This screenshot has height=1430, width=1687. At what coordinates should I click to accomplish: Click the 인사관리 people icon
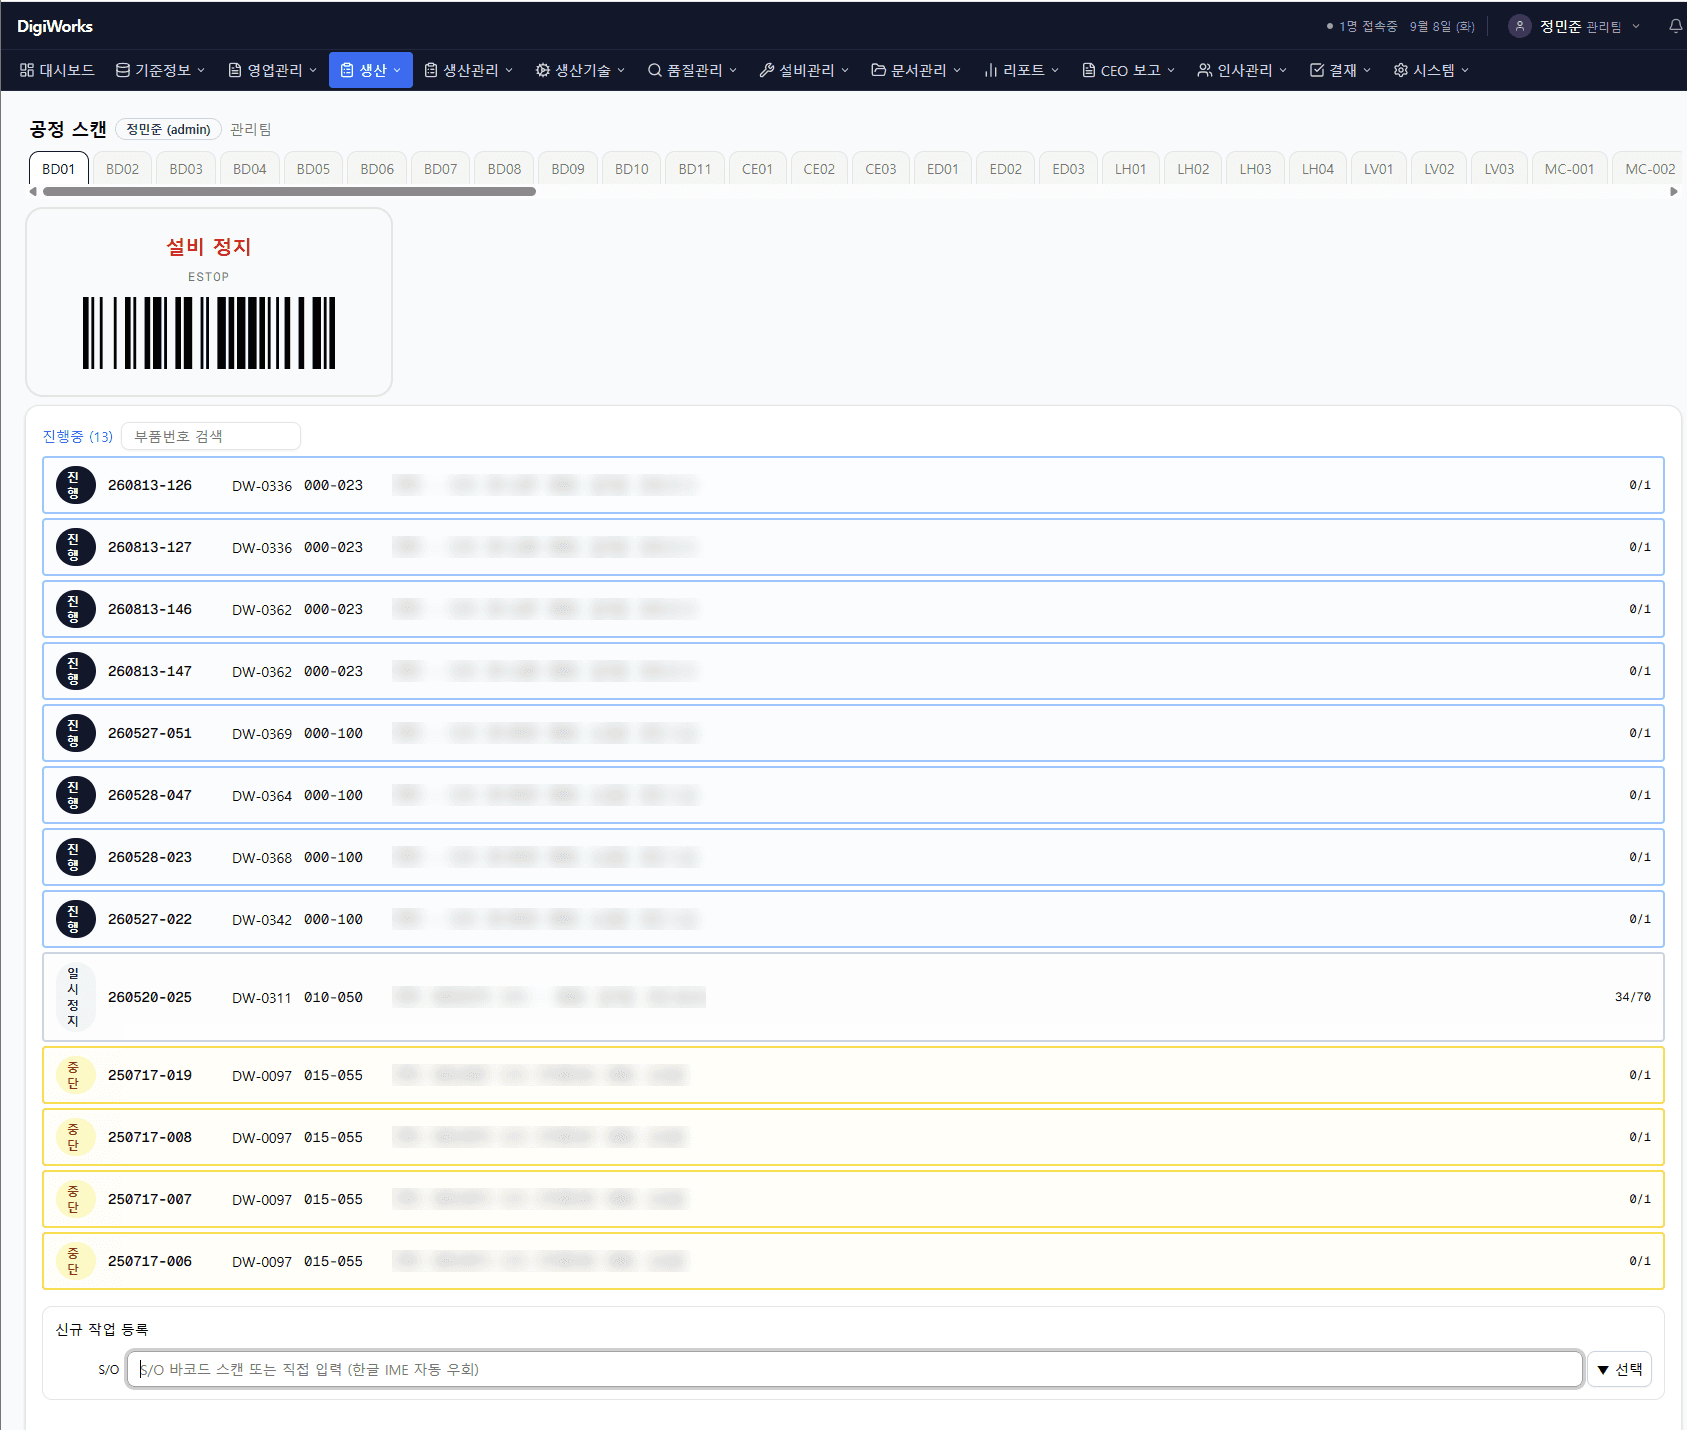click(x=1205, y=70)
